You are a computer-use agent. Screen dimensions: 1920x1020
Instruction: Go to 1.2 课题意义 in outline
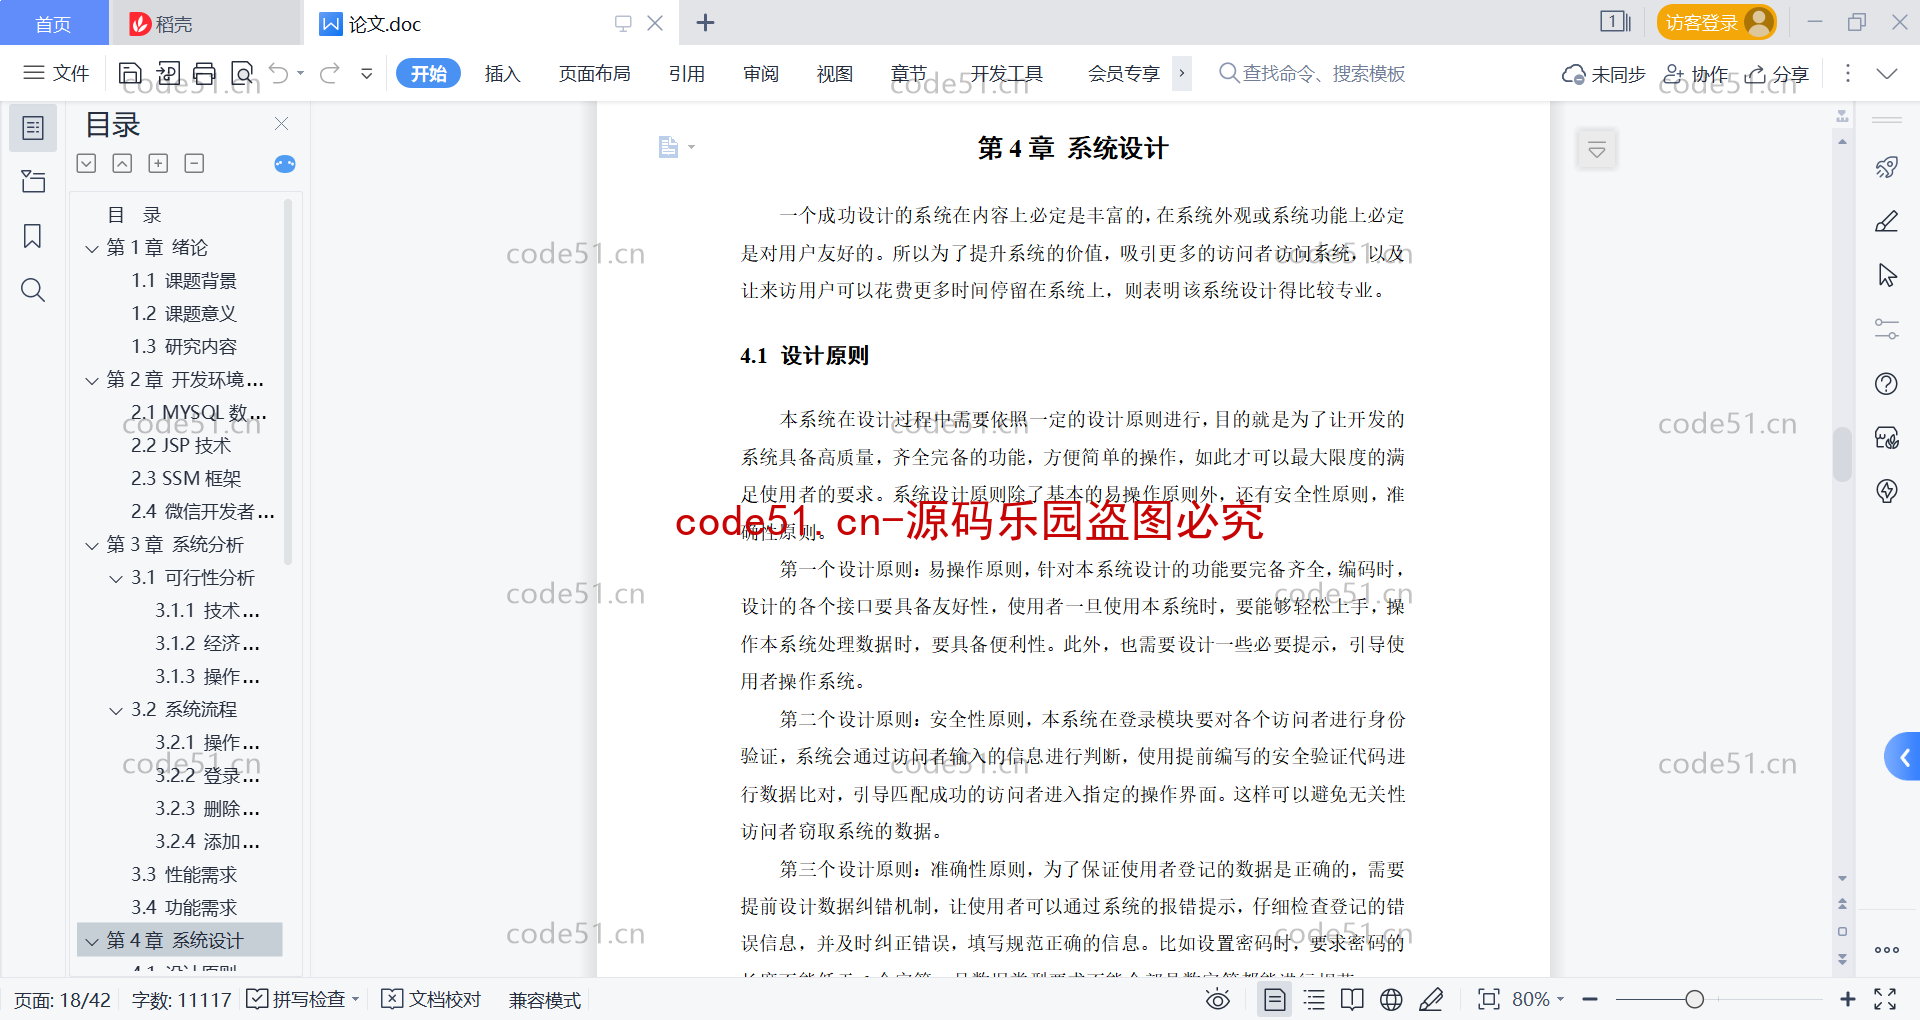pyautogui.click(x=184, y=314)
